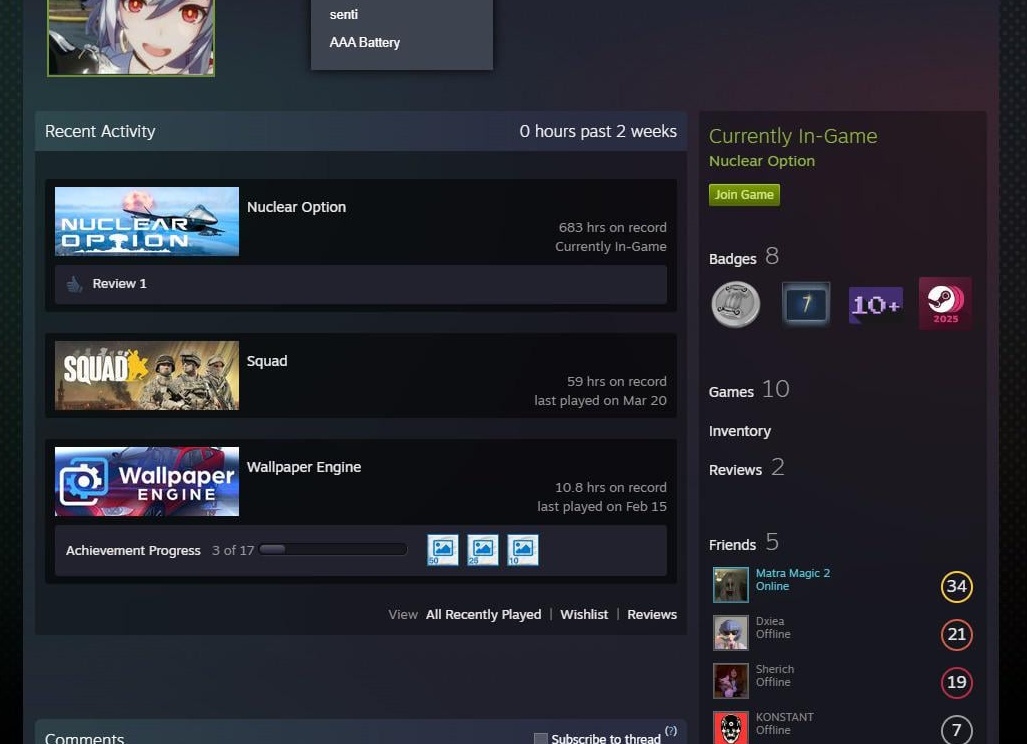
Task: Open the Games 10 link
Action: tap(749, 390)
